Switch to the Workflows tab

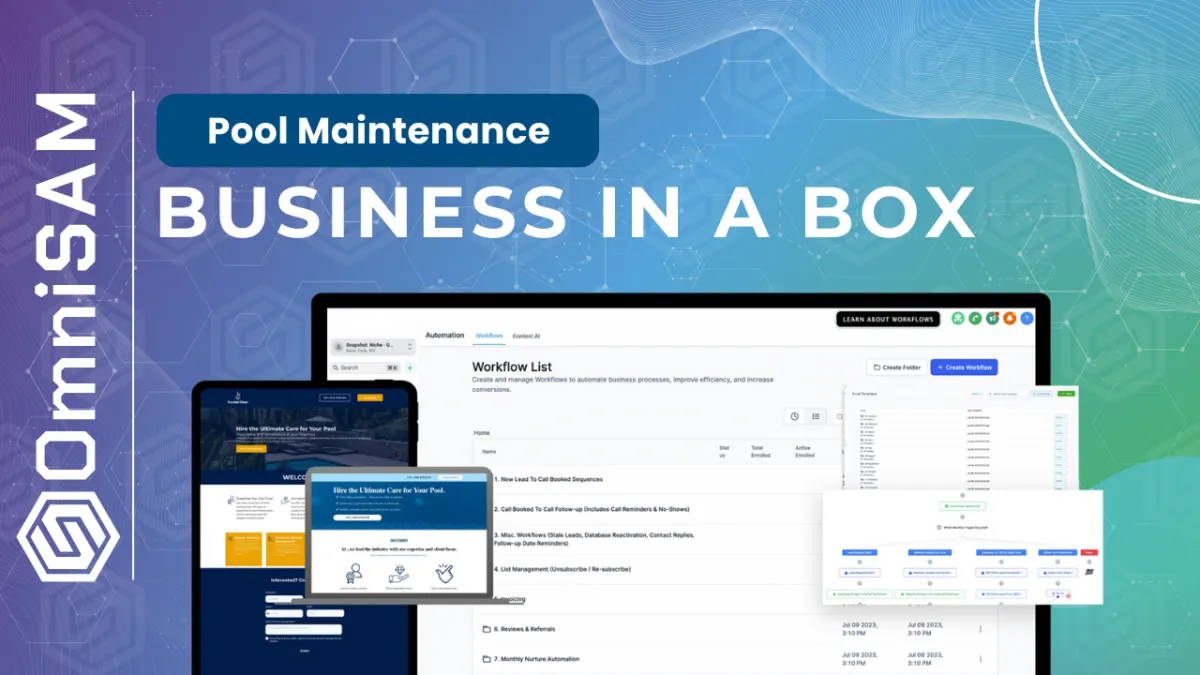(x=489, y=335)
